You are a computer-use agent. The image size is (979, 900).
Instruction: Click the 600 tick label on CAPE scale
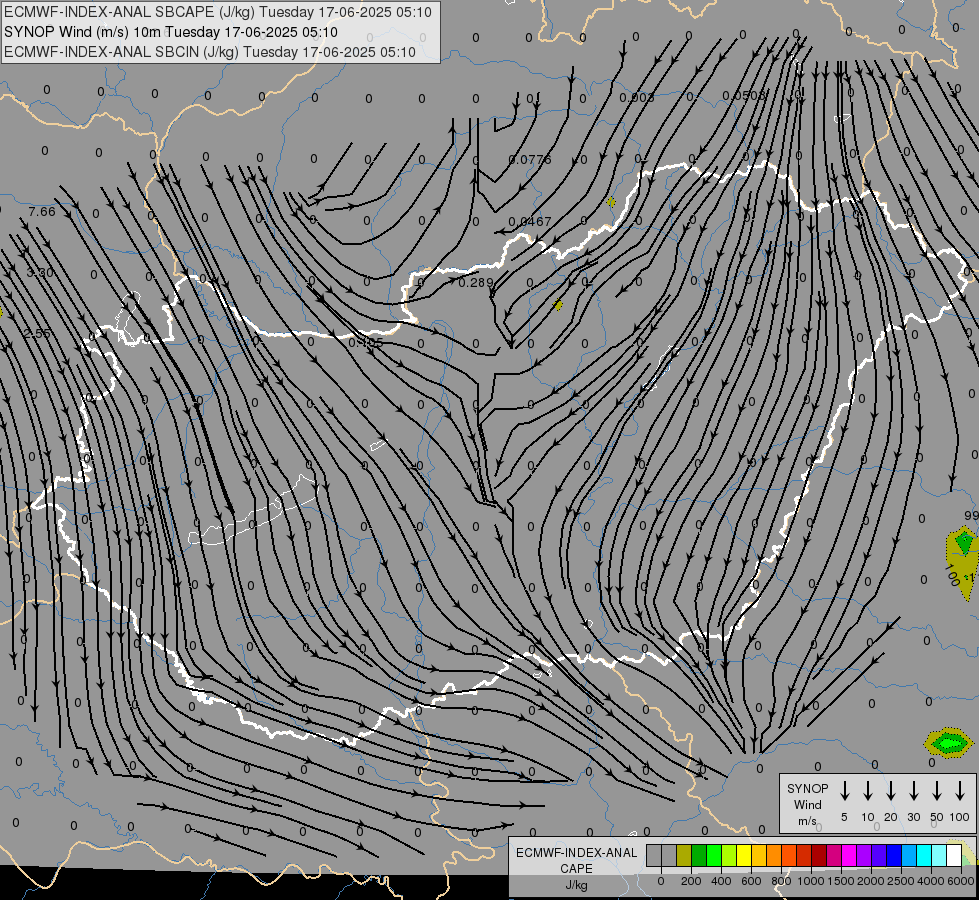[x=751, y=881]
